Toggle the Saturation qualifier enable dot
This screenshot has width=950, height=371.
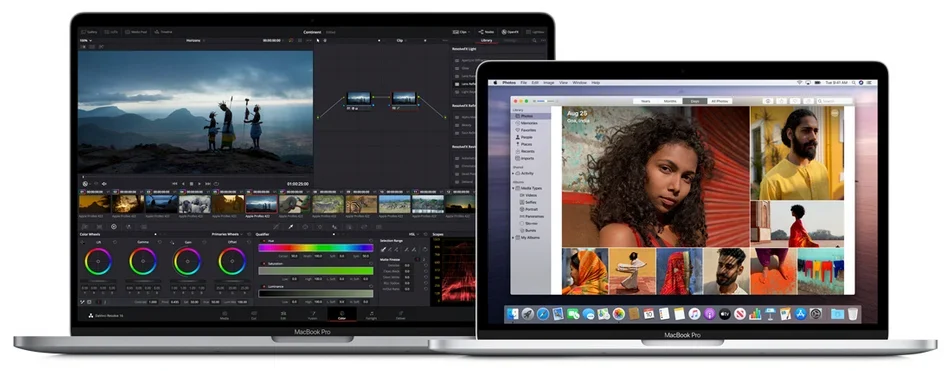coord(264,264)
